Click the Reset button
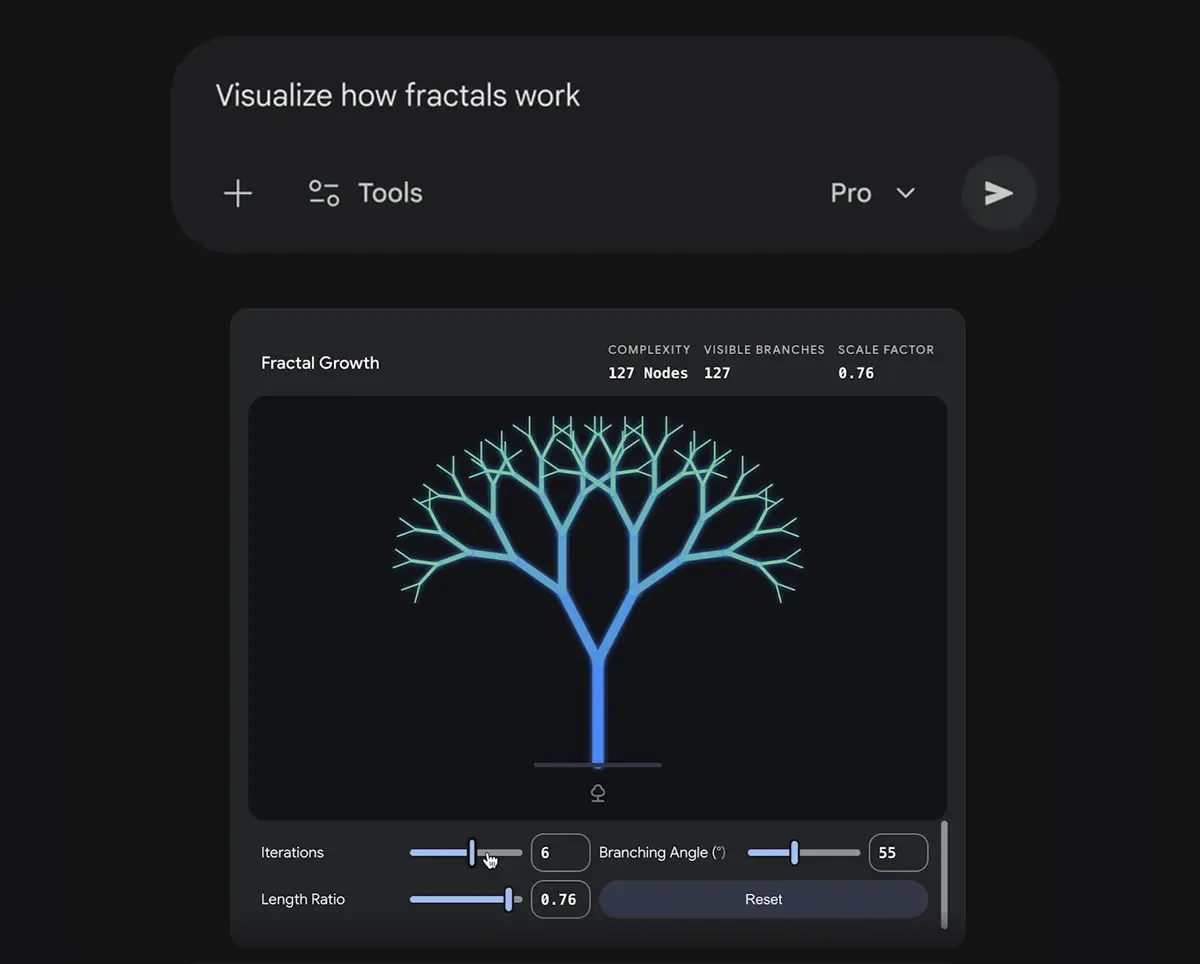The height and width of the screenshot is (964, 1200). tap(763, 899)
